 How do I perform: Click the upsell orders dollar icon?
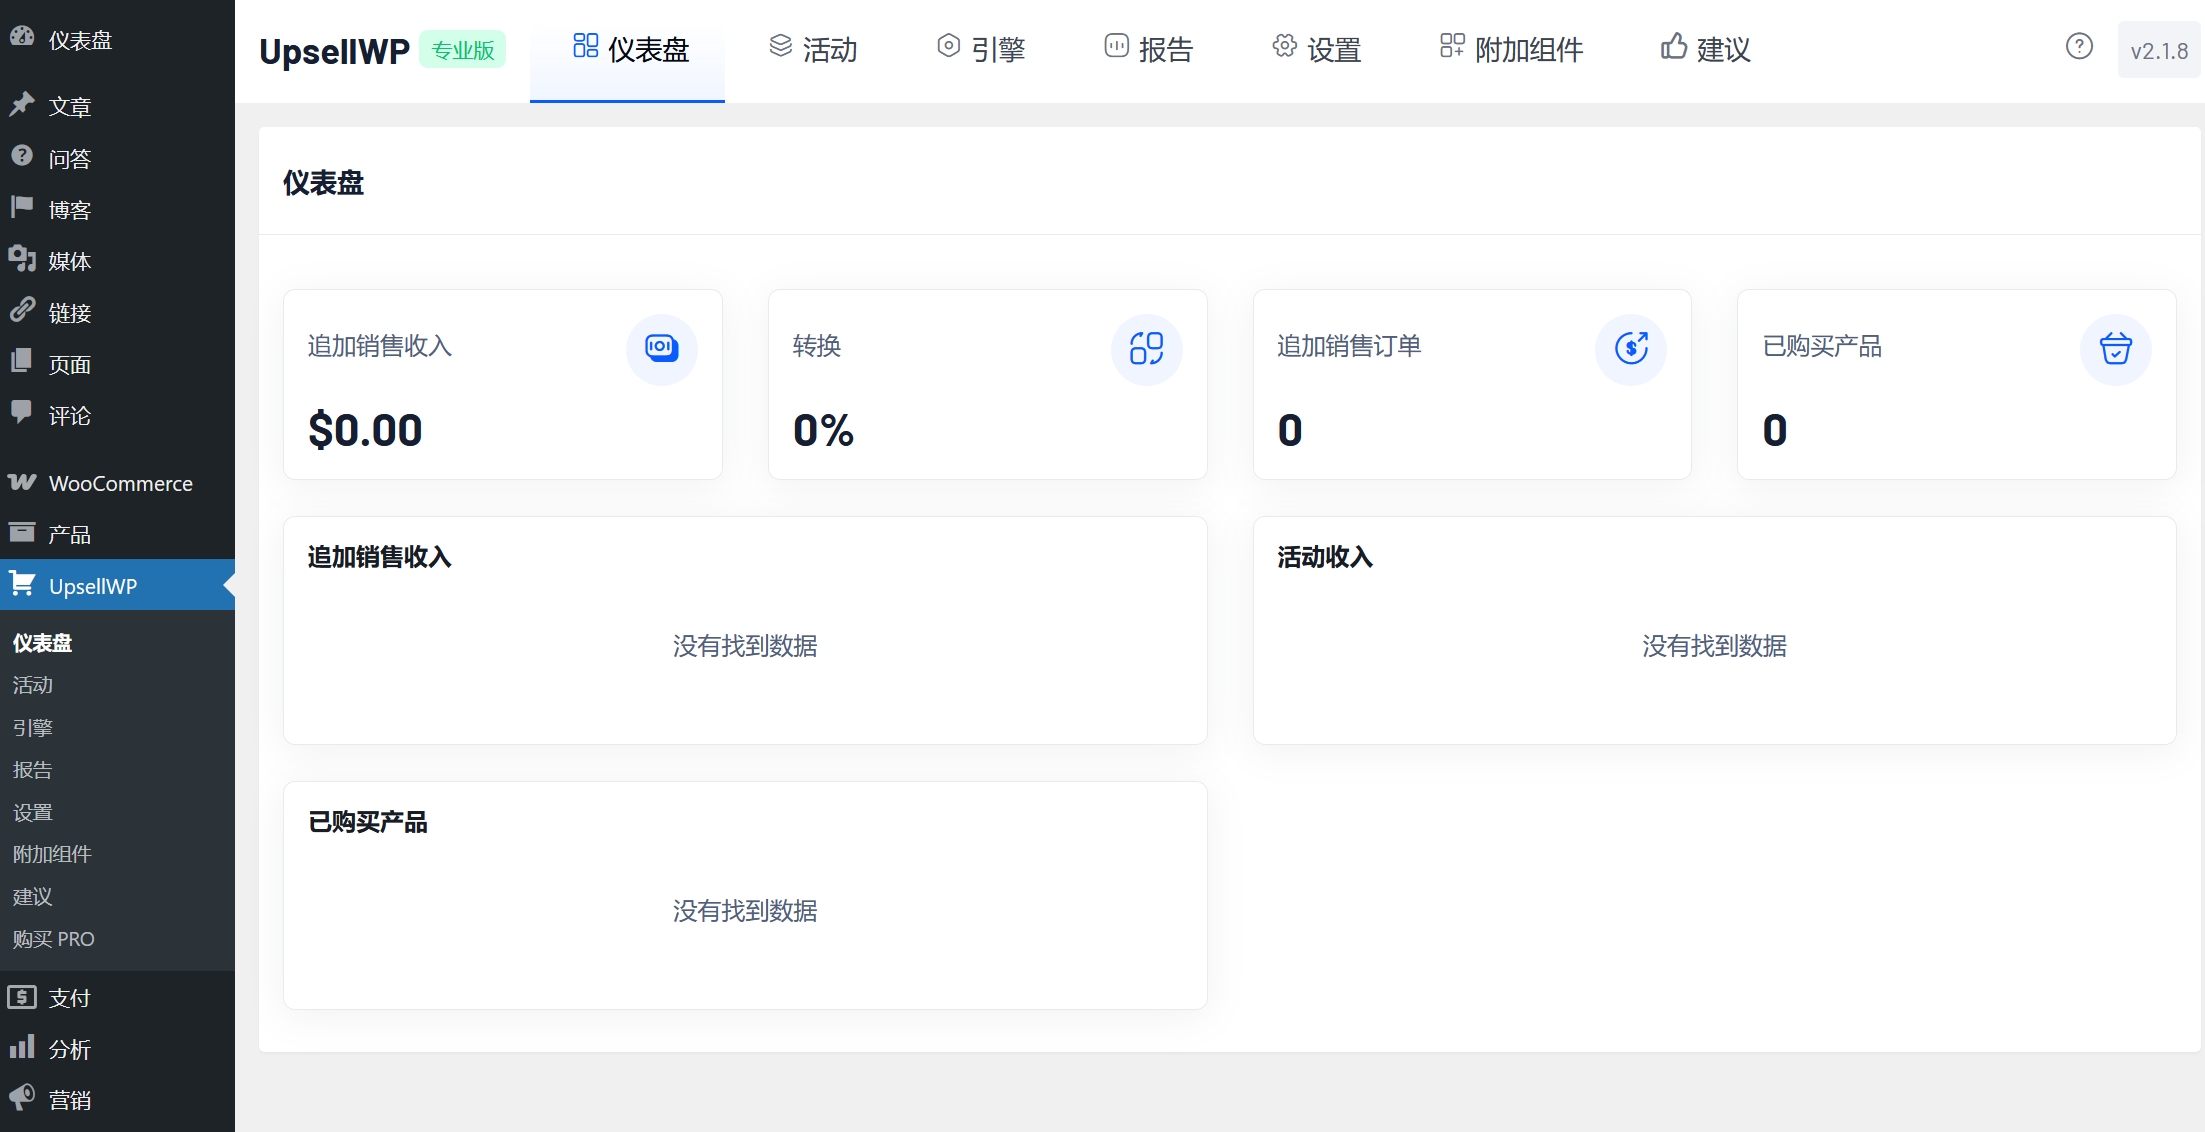(1631, 348)
